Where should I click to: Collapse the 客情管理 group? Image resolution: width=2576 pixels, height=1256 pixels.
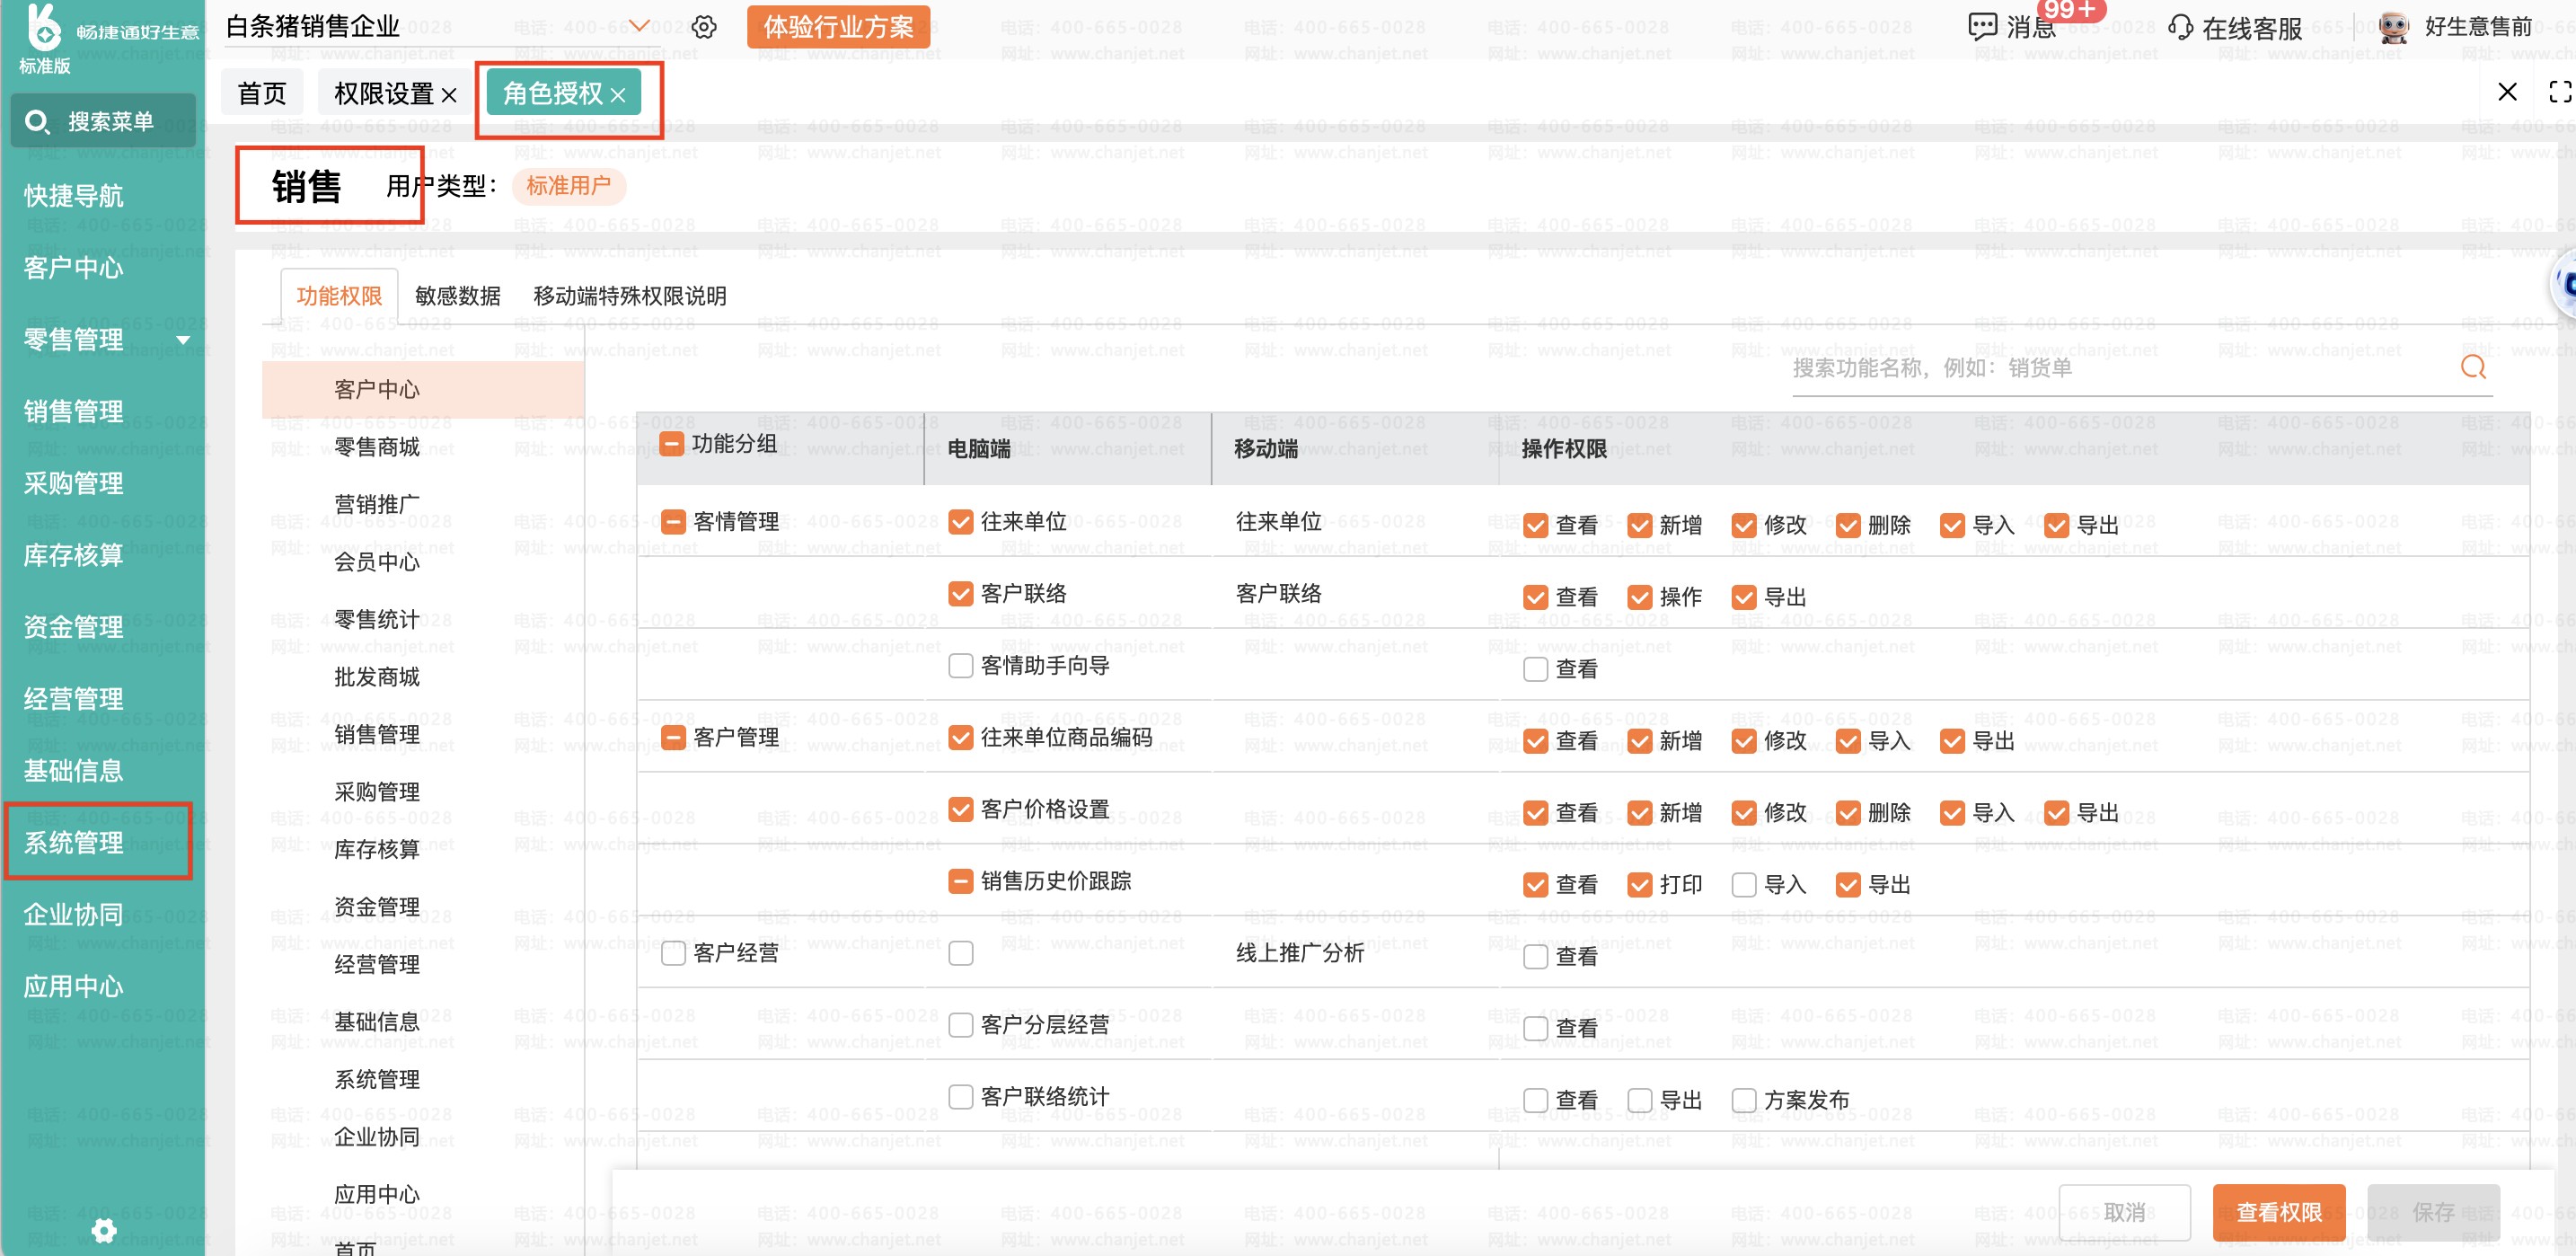(674, 521)
